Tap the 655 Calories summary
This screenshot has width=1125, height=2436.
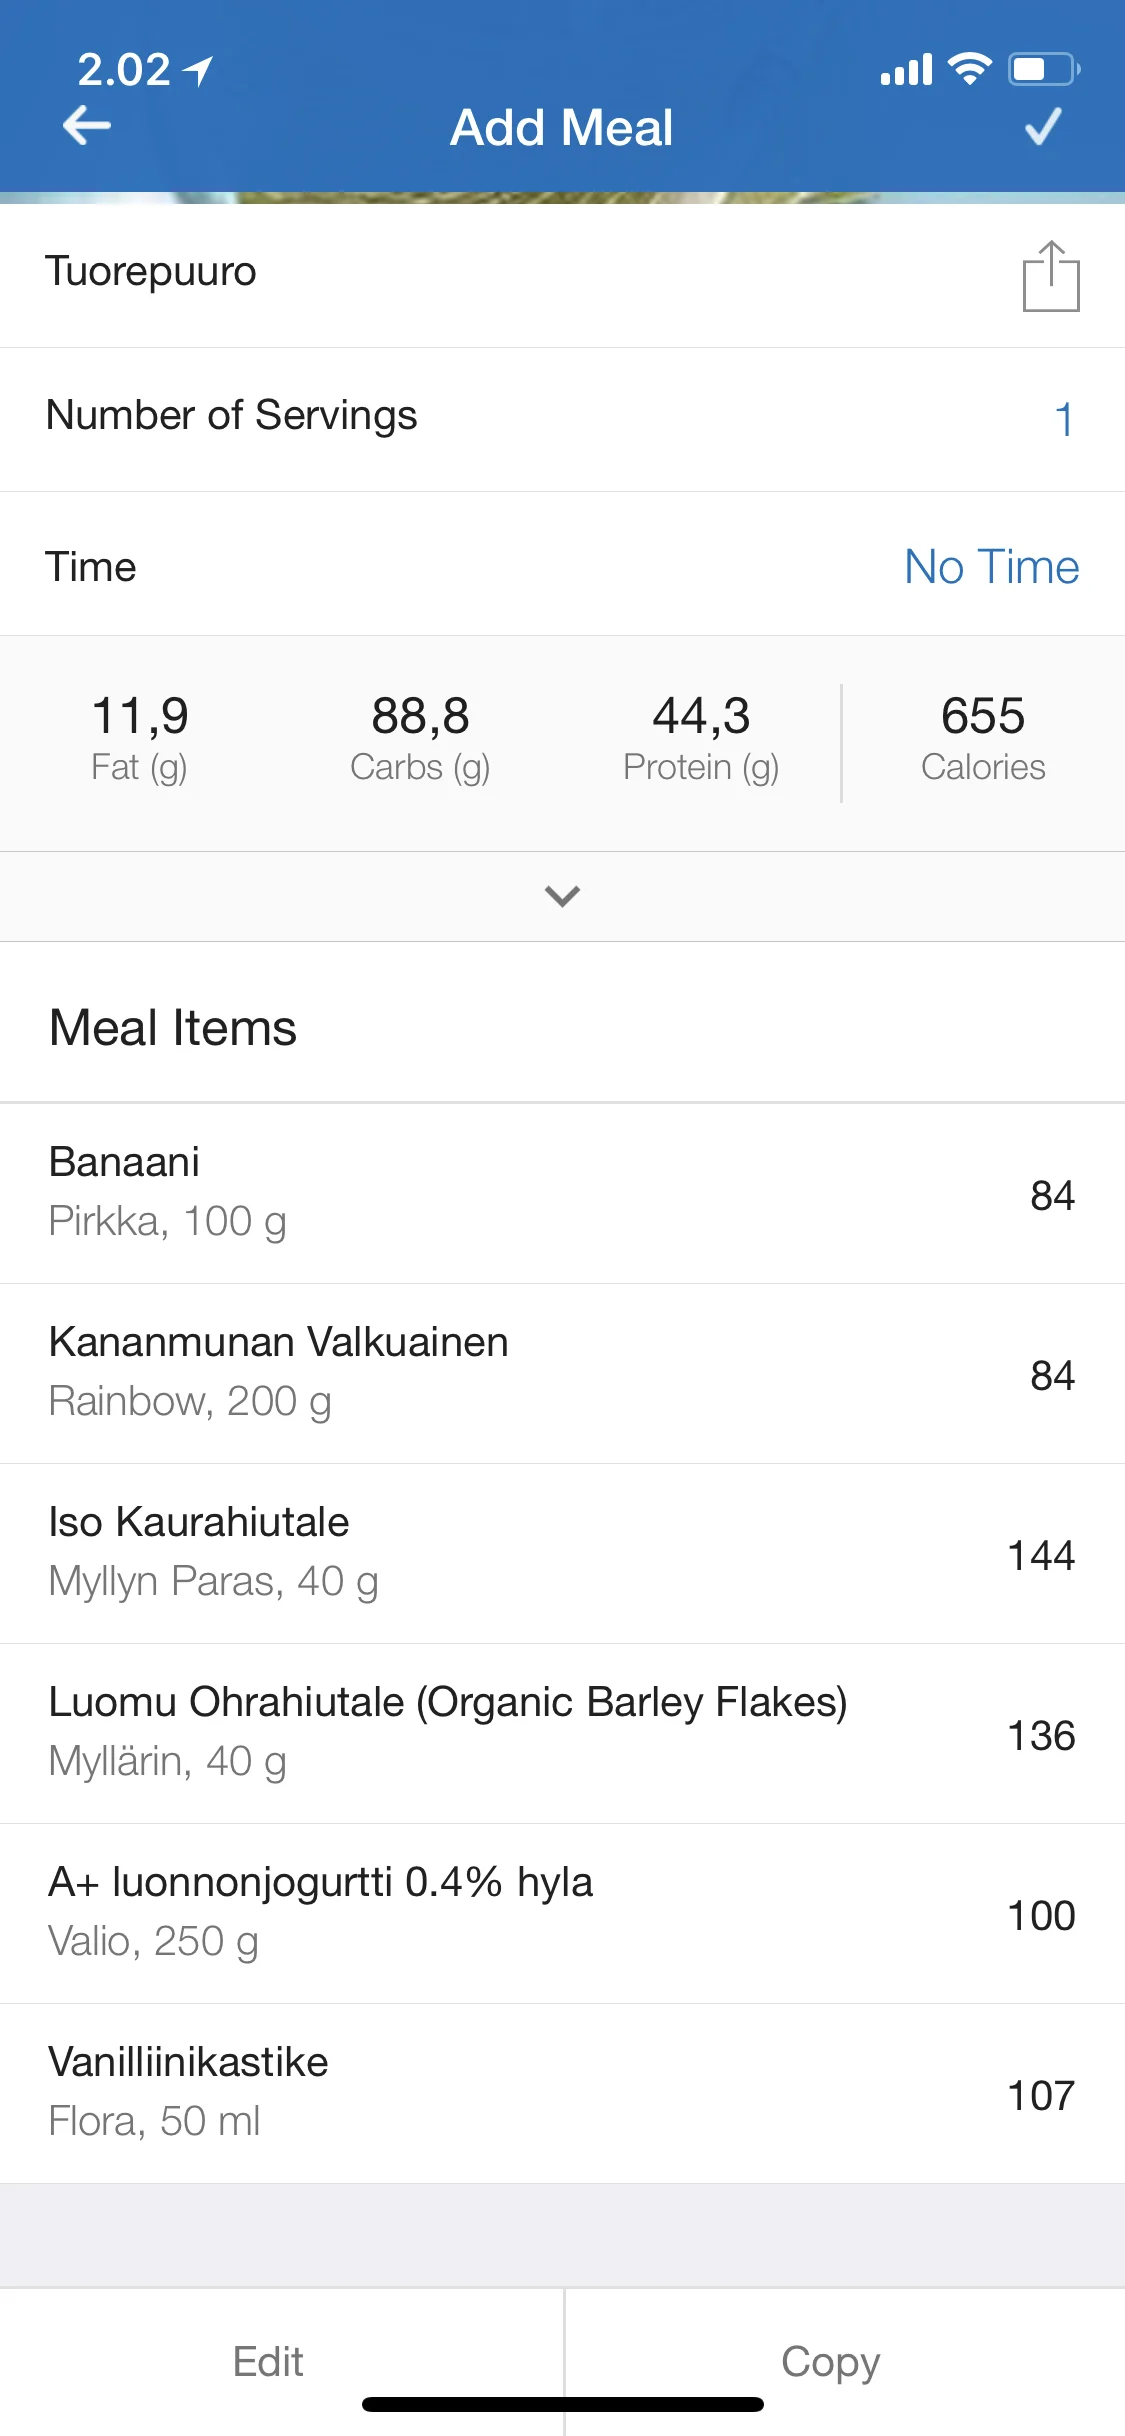point(982,739)
